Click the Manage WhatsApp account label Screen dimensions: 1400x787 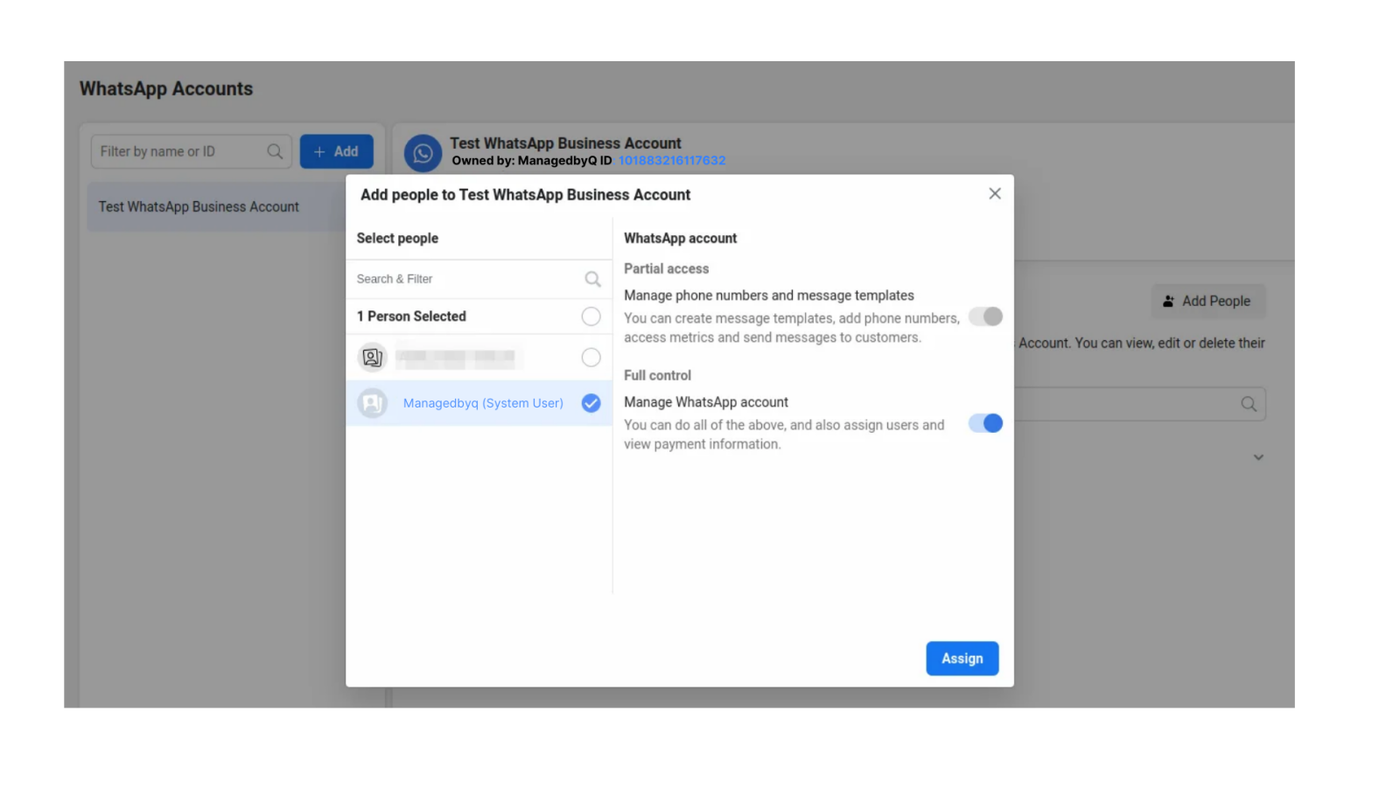706,402
